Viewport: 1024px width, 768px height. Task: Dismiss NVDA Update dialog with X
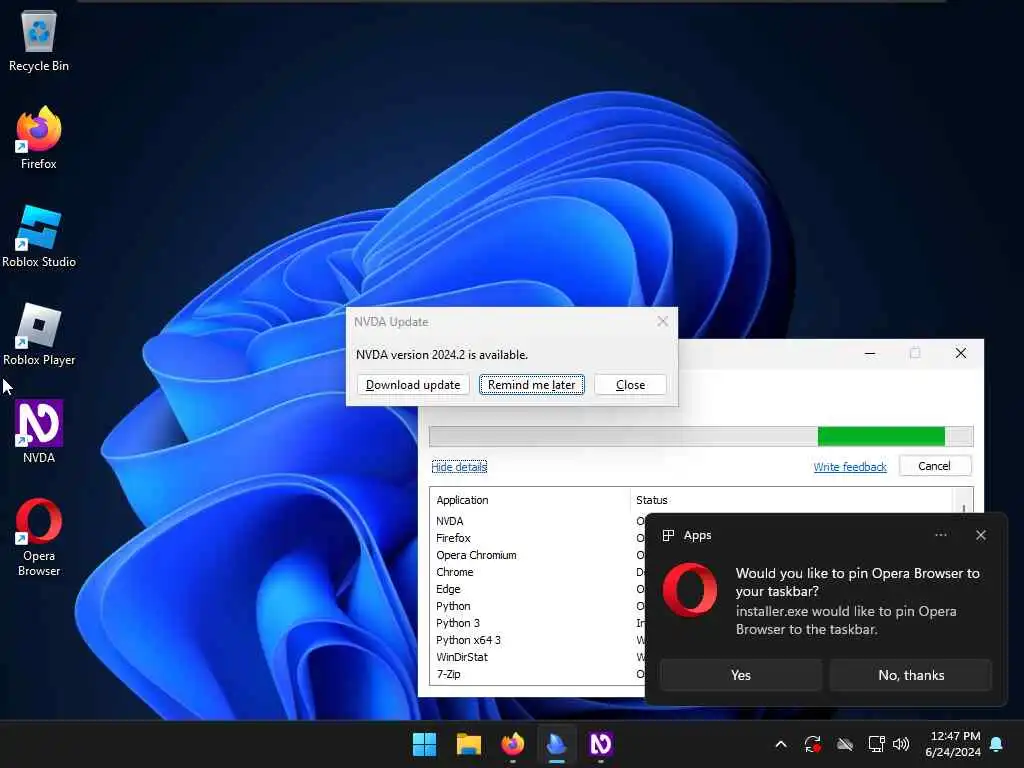point(662,321)
